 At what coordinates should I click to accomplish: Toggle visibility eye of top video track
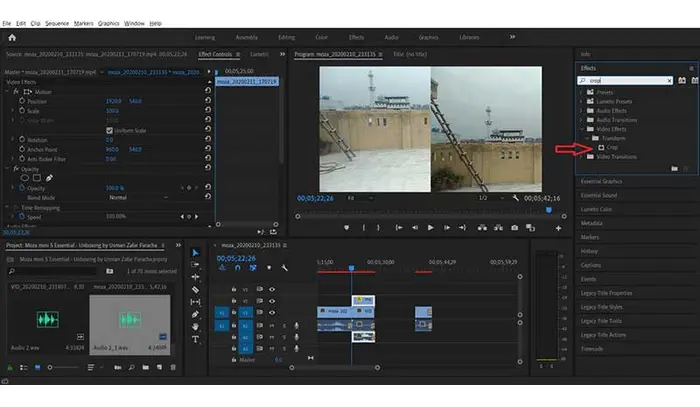(x=272, y=289)
